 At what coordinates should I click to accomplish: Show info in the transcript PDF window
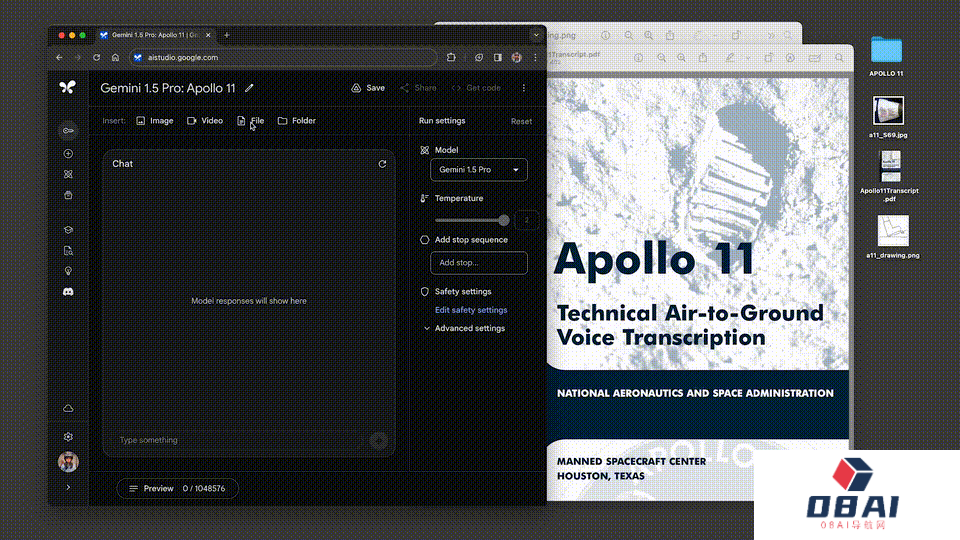click(x=639, y=58)
